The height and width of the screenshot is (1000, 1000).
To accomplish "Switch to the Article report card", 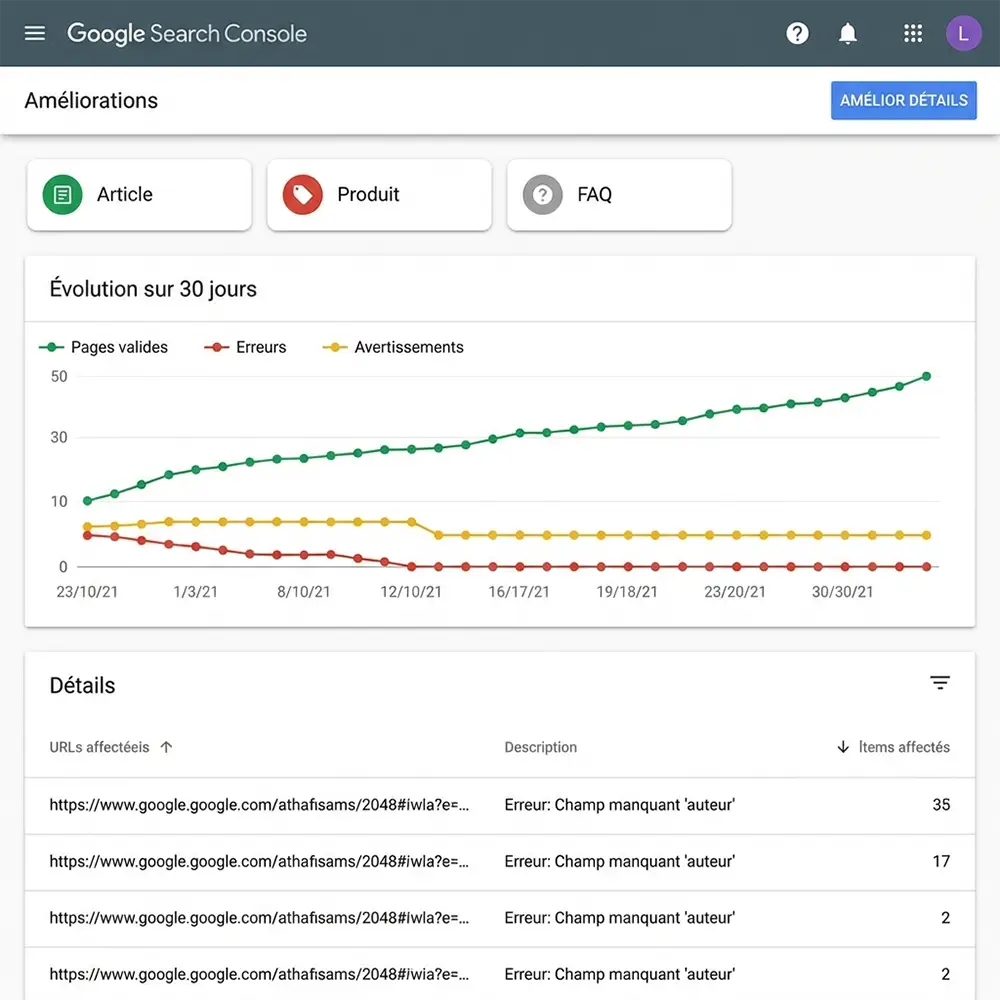I will pyautogui.click(x=138, y=194).
